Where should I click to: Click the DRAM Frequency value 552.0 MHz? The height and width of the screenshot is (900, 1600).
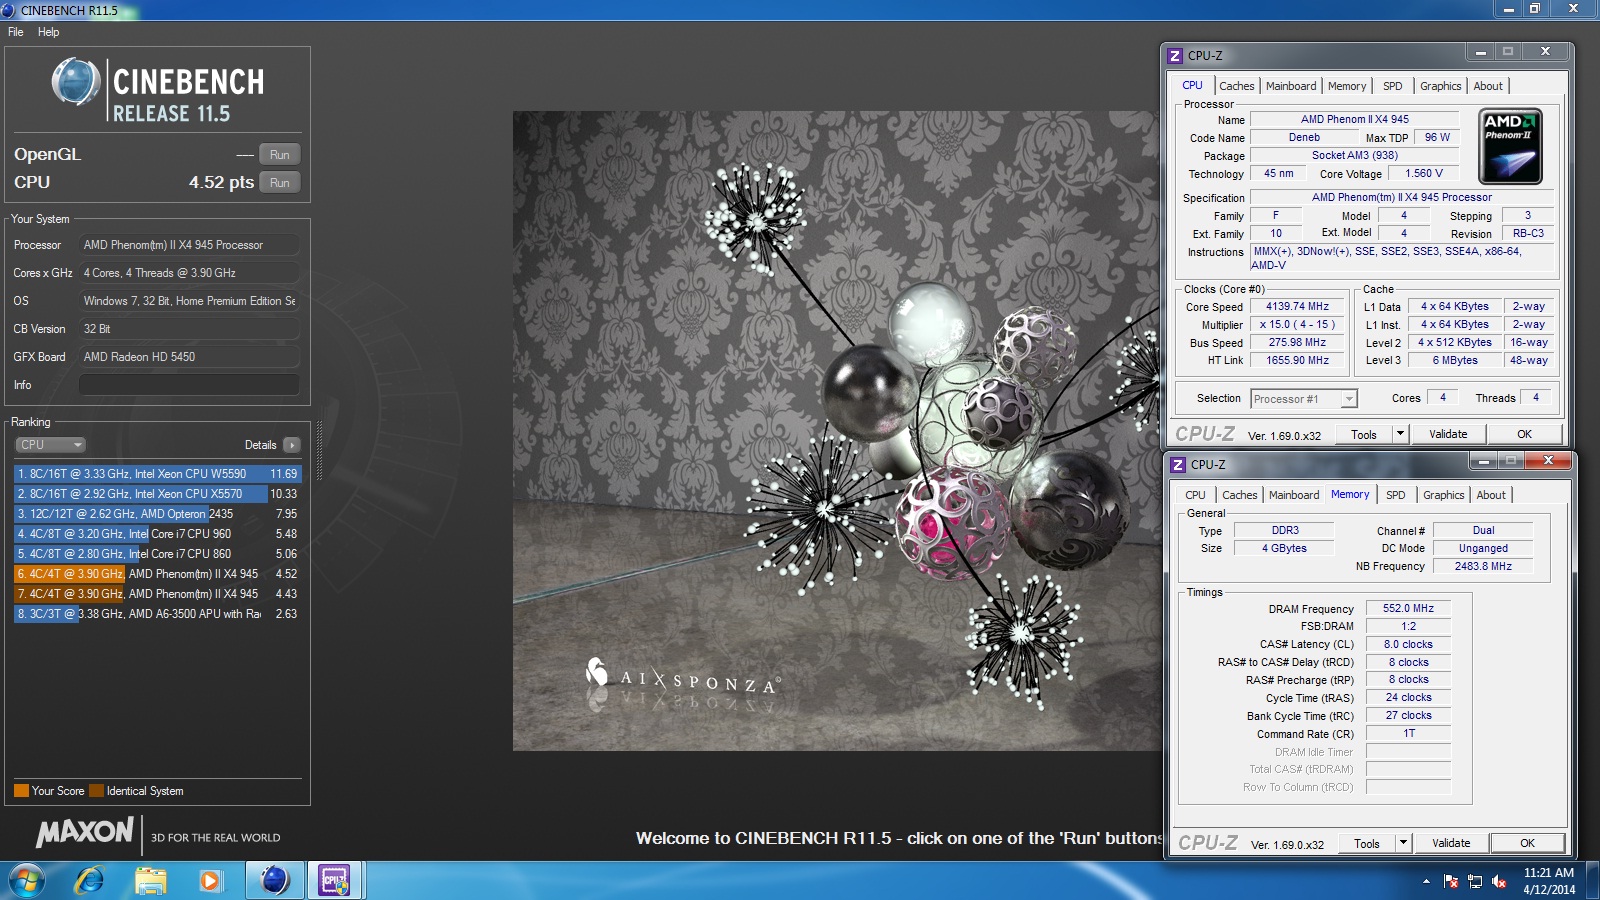pos(1408,608)
